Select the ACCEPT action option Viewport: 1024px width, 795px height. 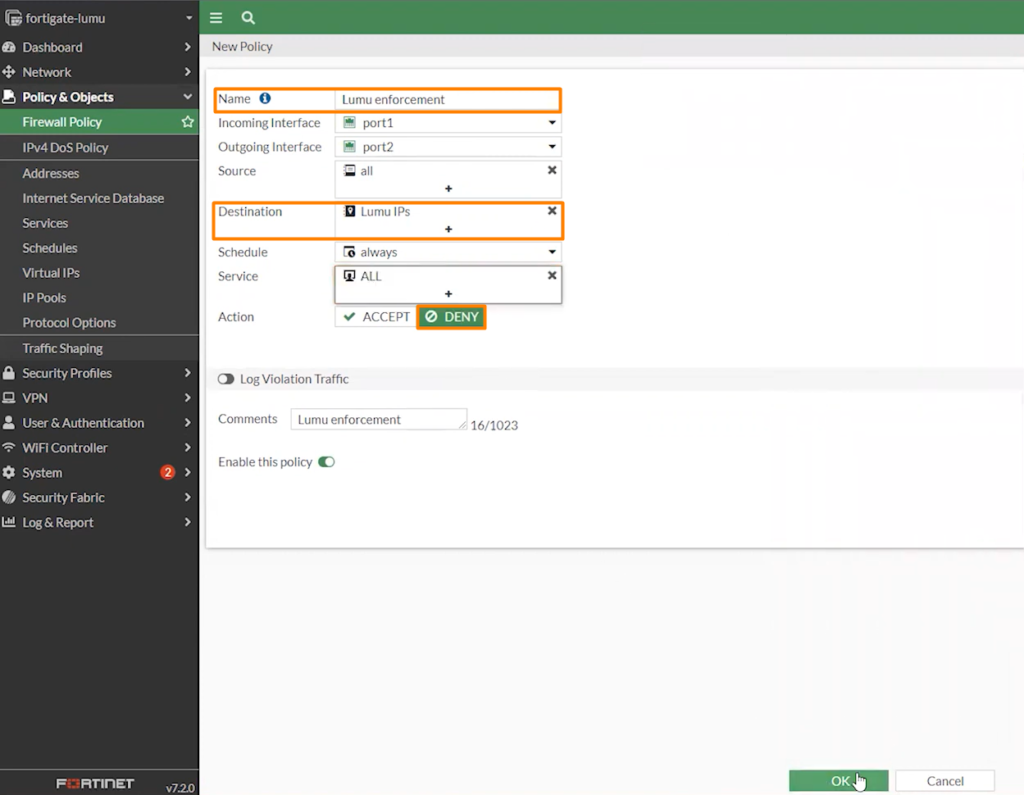pos(376,317)
